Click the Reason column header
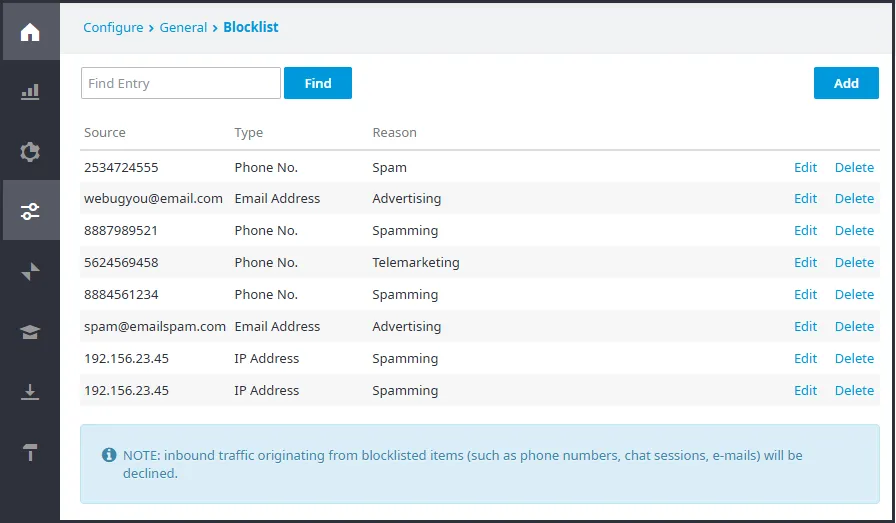896x523 pixels. tap(394, 133)
